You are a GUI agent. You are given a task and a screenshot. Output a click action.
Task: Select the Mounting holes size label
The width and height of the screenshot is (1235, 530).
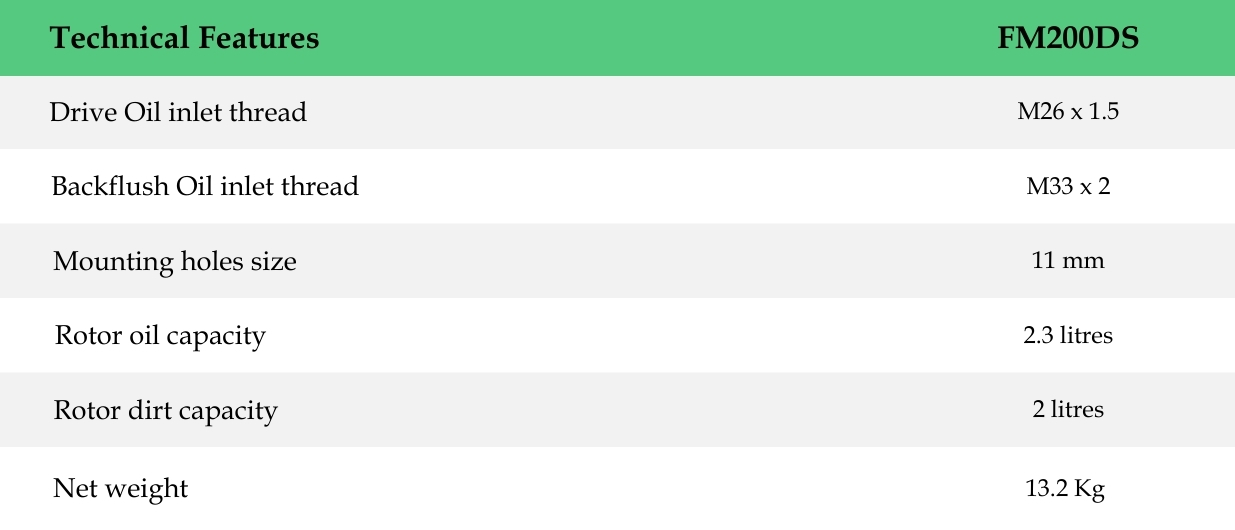(x=175, y=262)
